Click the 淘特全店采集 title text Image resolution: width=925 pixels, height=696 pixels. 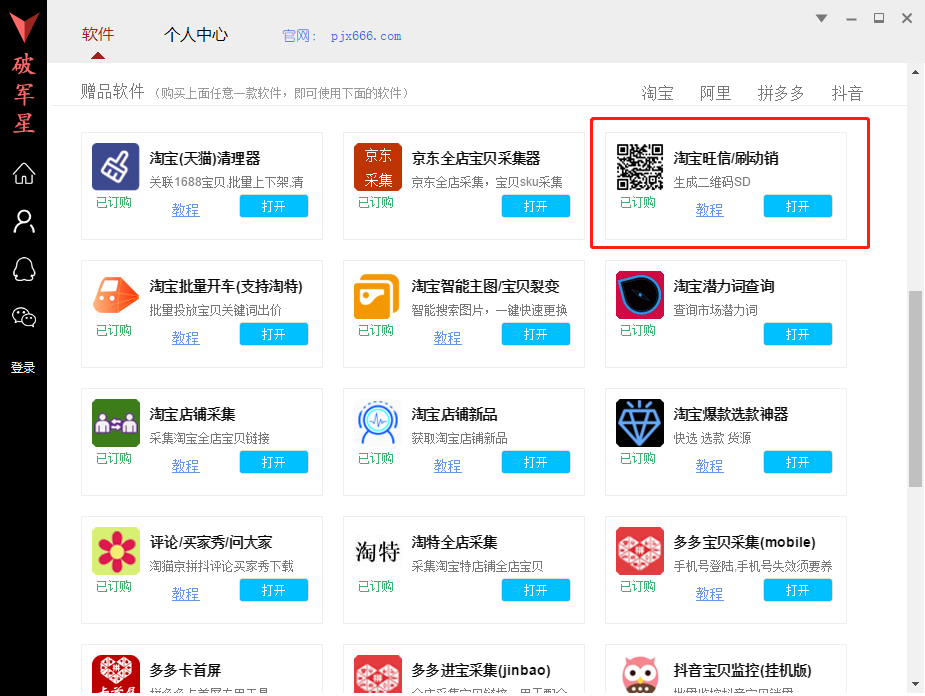click(454, 542)
